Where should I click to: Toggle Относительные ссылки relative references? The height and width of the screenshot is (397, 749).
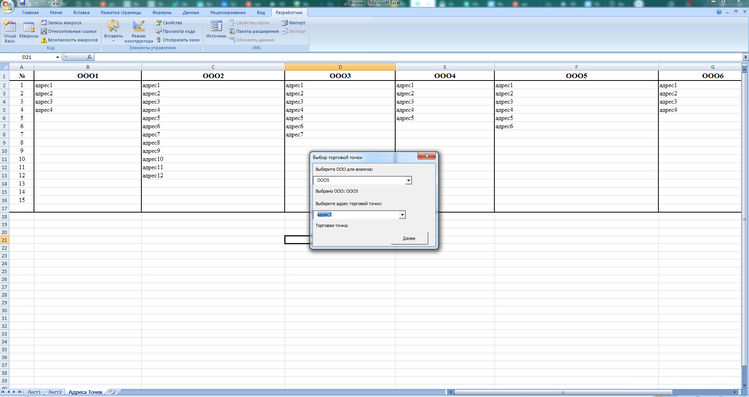[x=69, y=31]
